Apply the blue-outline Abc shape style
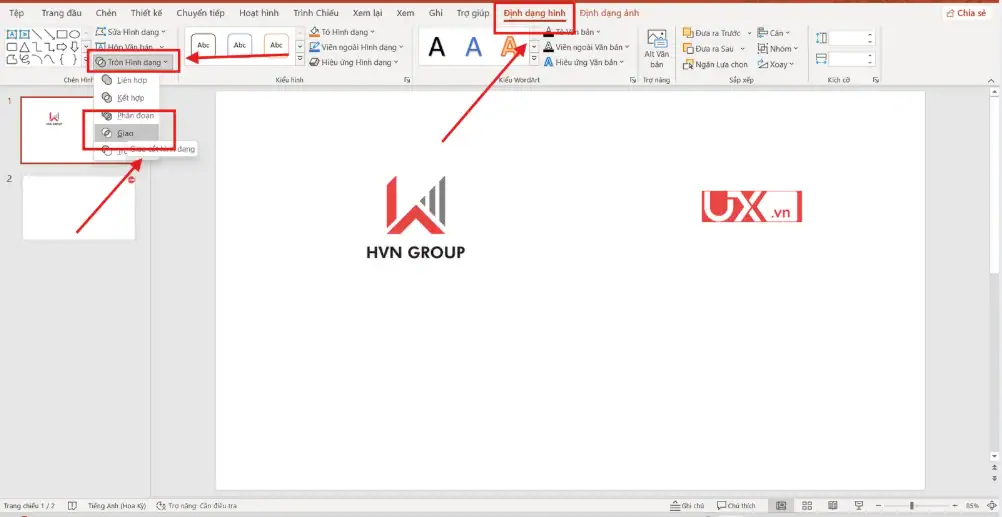 240,45
